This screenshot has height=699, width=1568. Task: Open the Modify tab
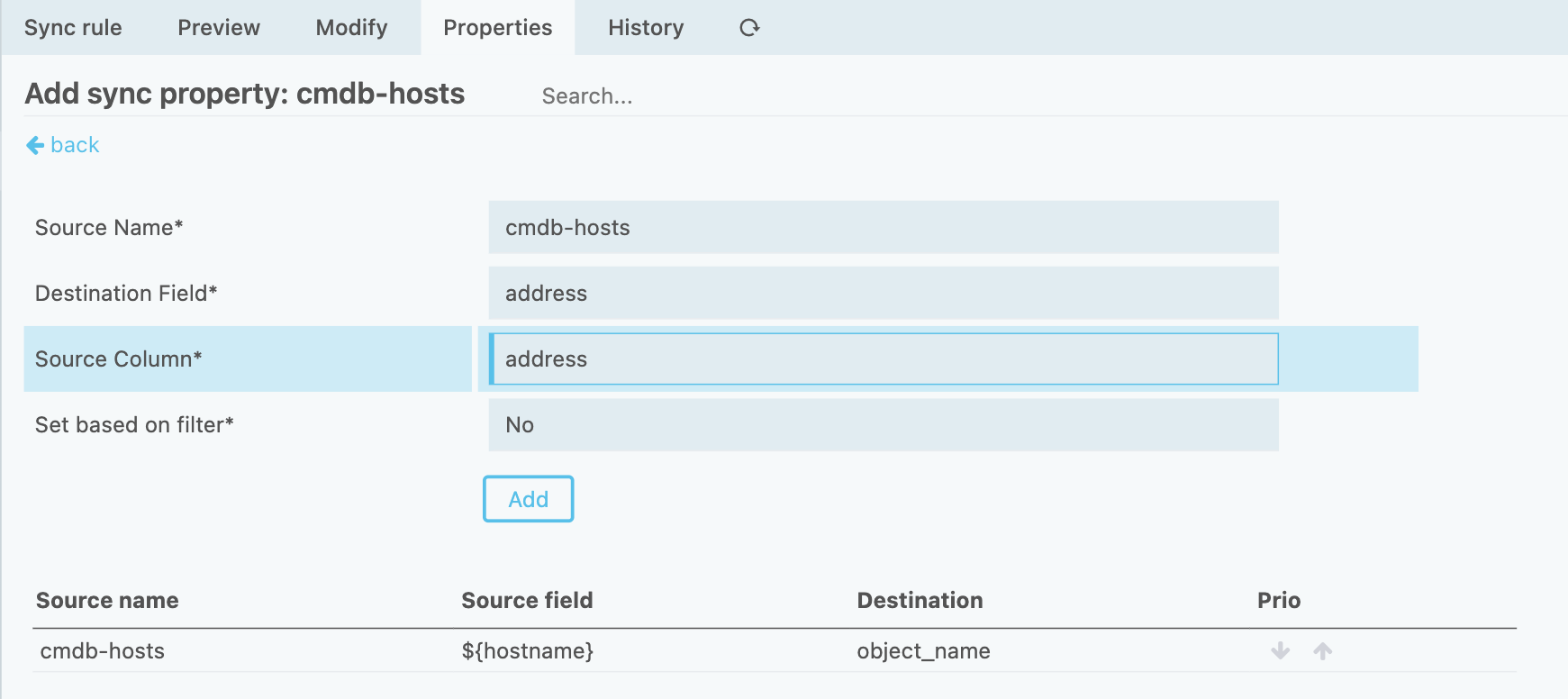coord(352,27)
